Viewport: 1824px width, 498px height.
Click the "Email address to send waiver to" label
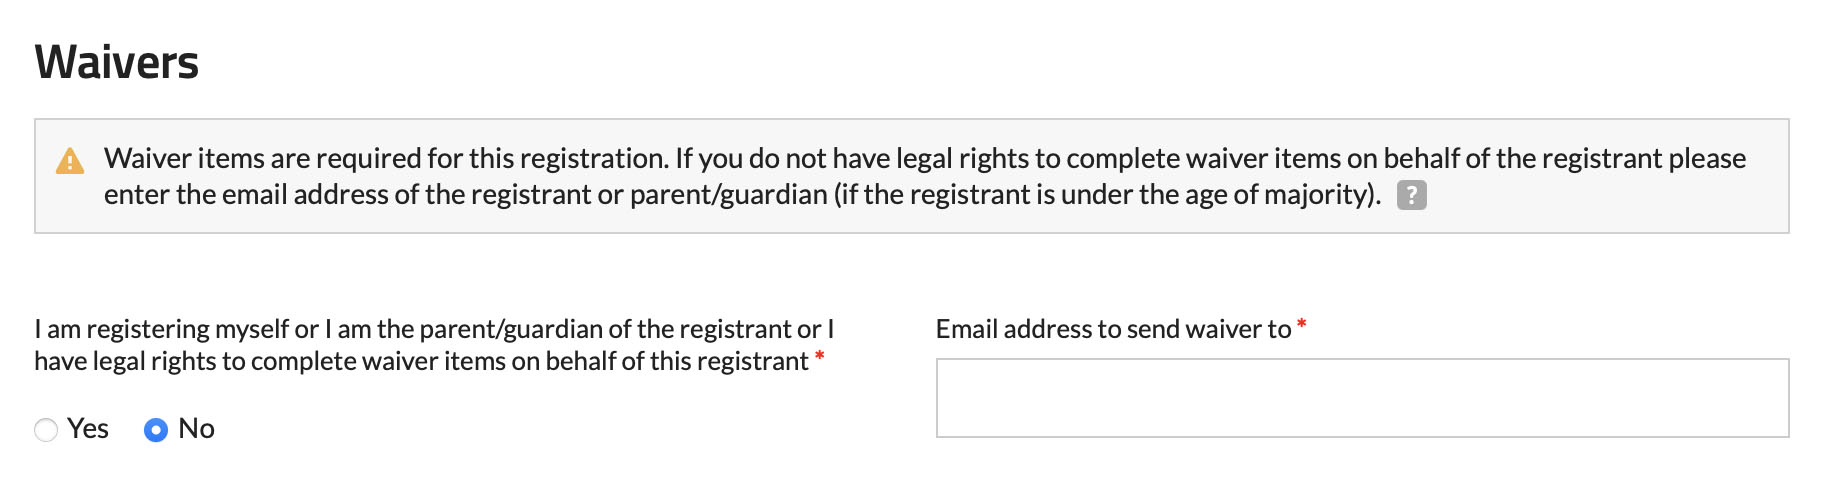[1113, 329]
